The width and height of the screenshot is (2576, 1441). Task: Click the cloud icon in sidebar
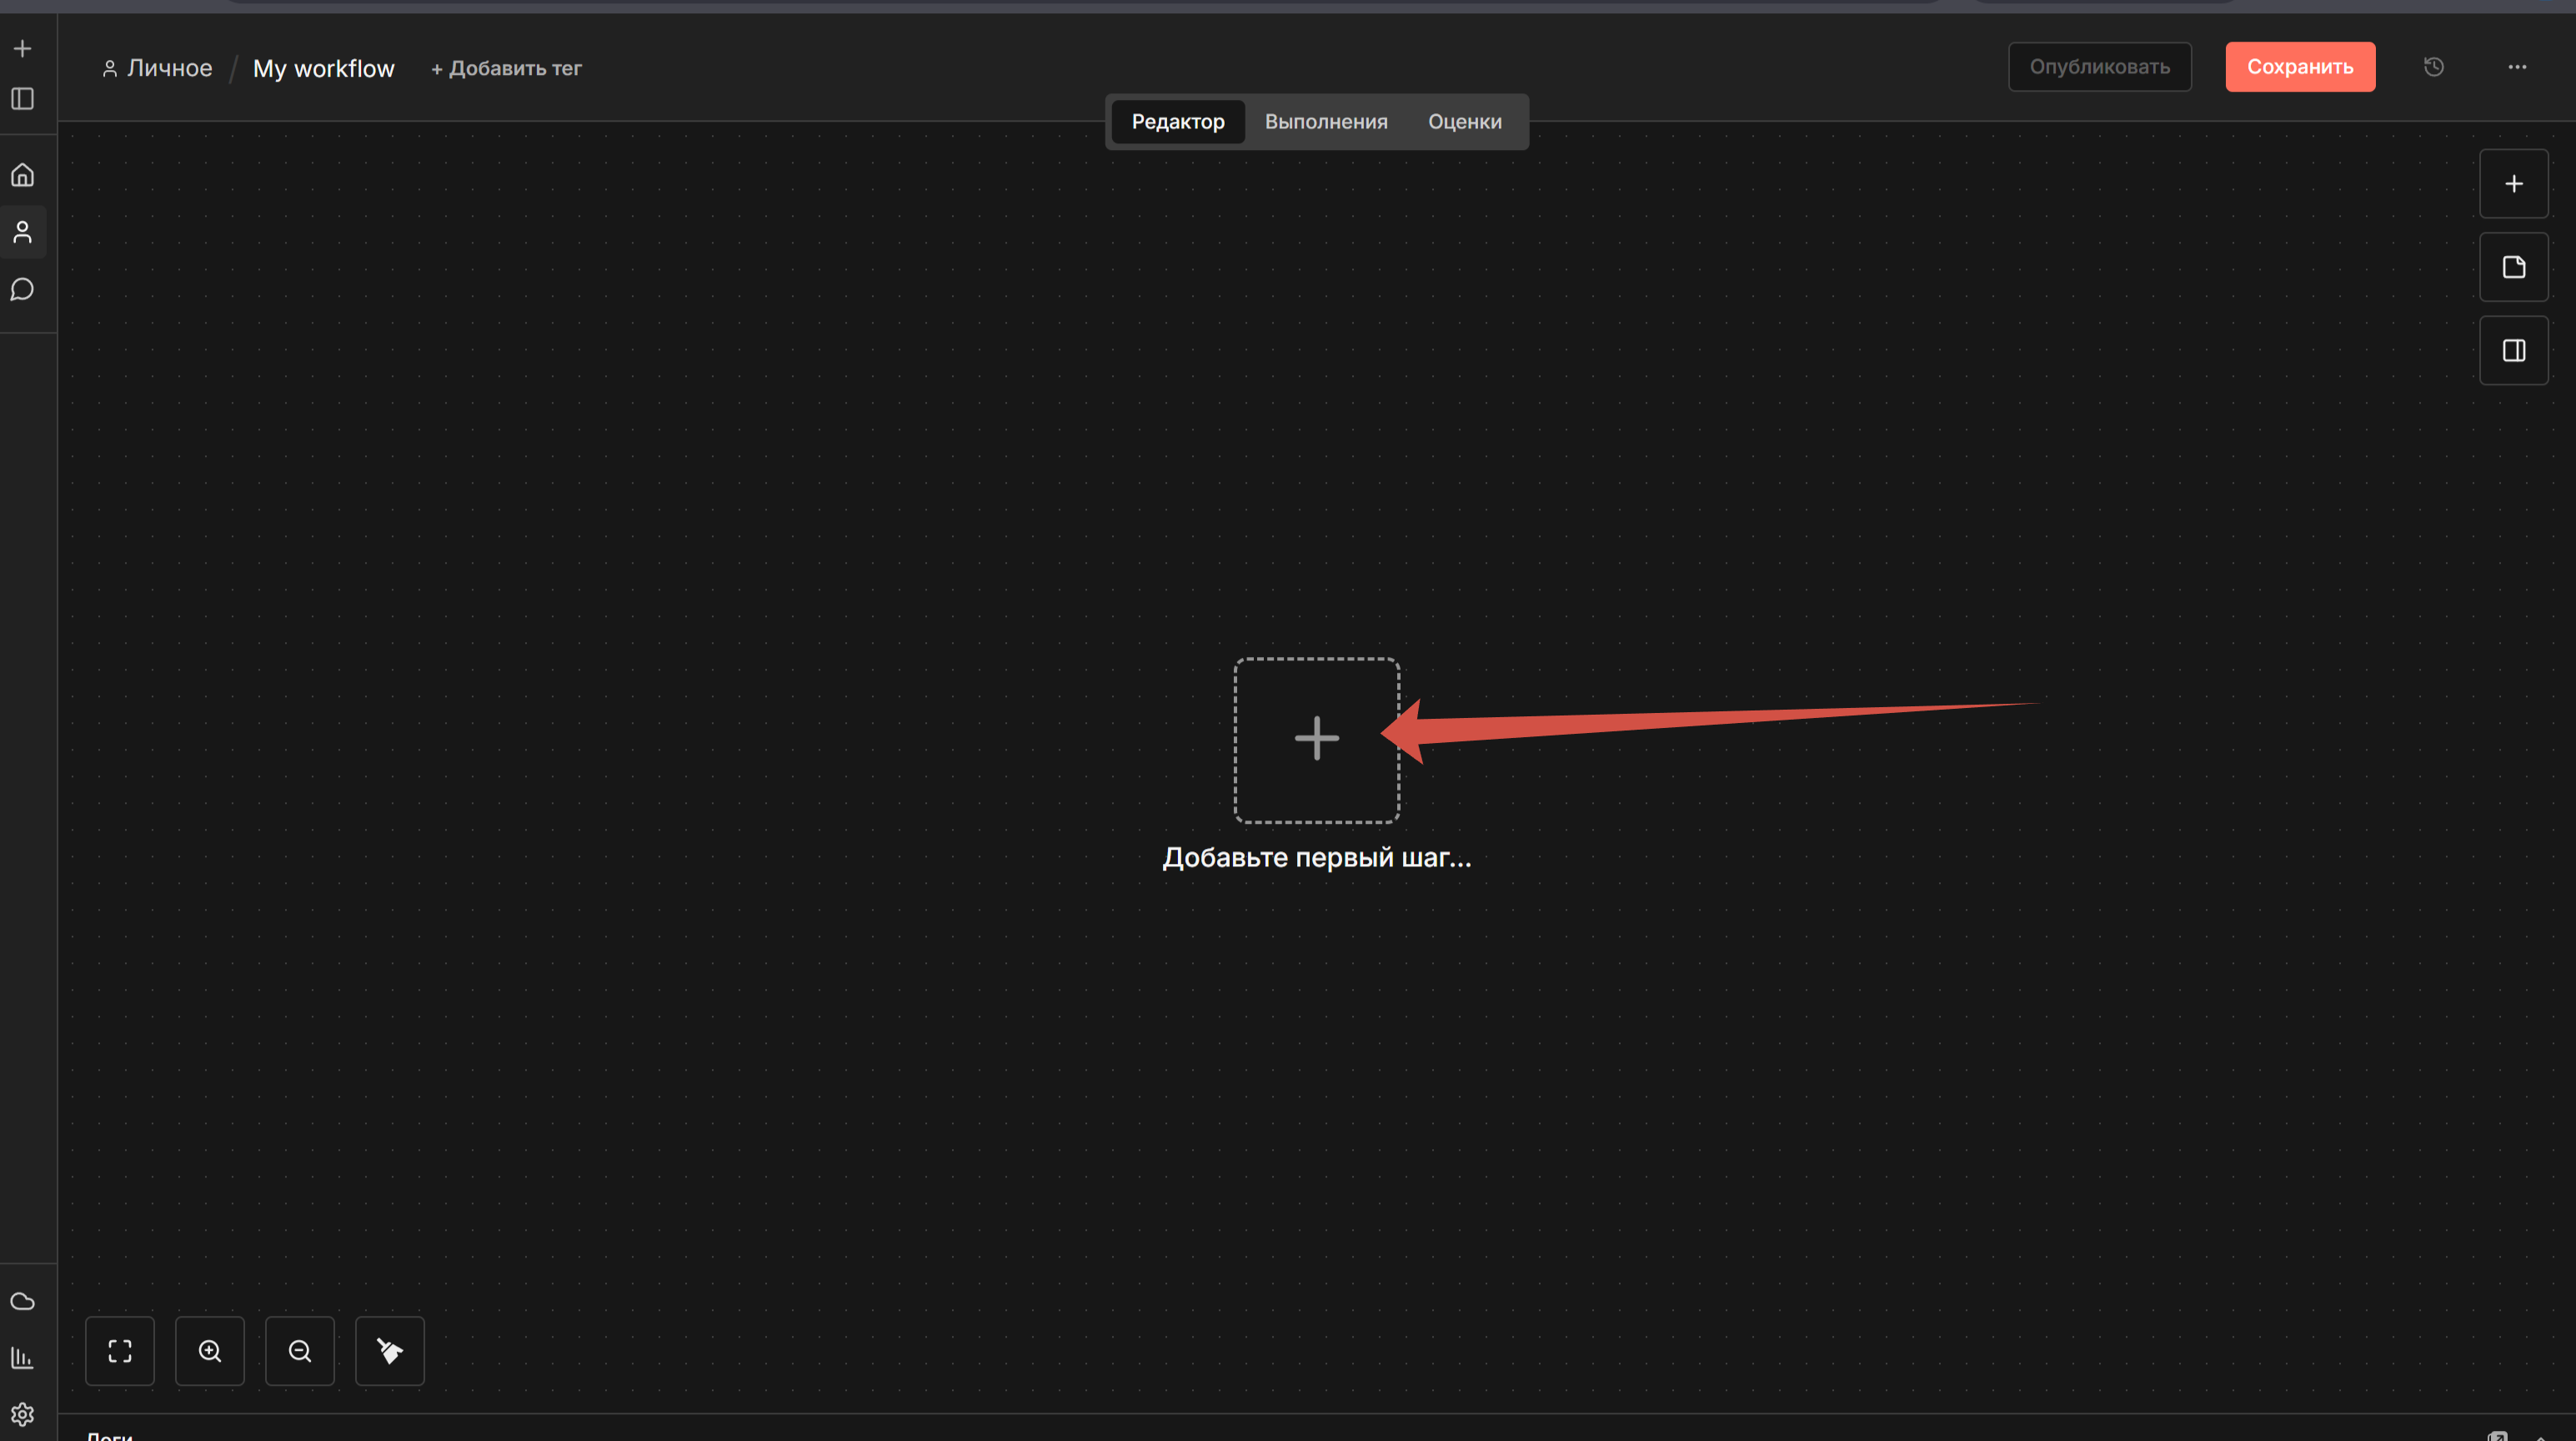22,1301
